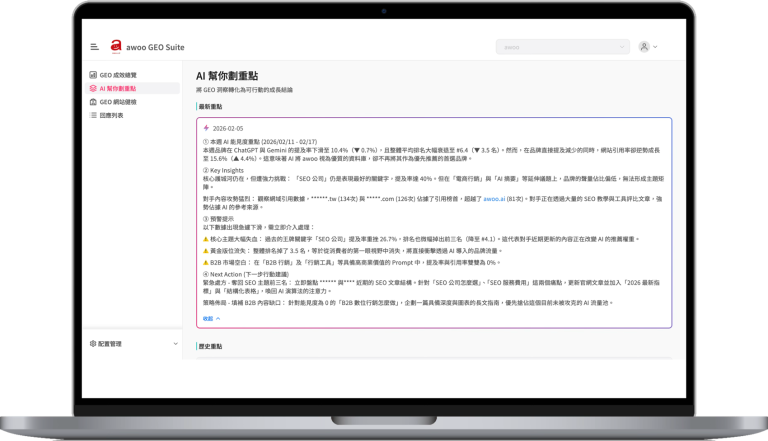
Task: Click the GEO 成效總覽 chart icon
Action: 93,75
